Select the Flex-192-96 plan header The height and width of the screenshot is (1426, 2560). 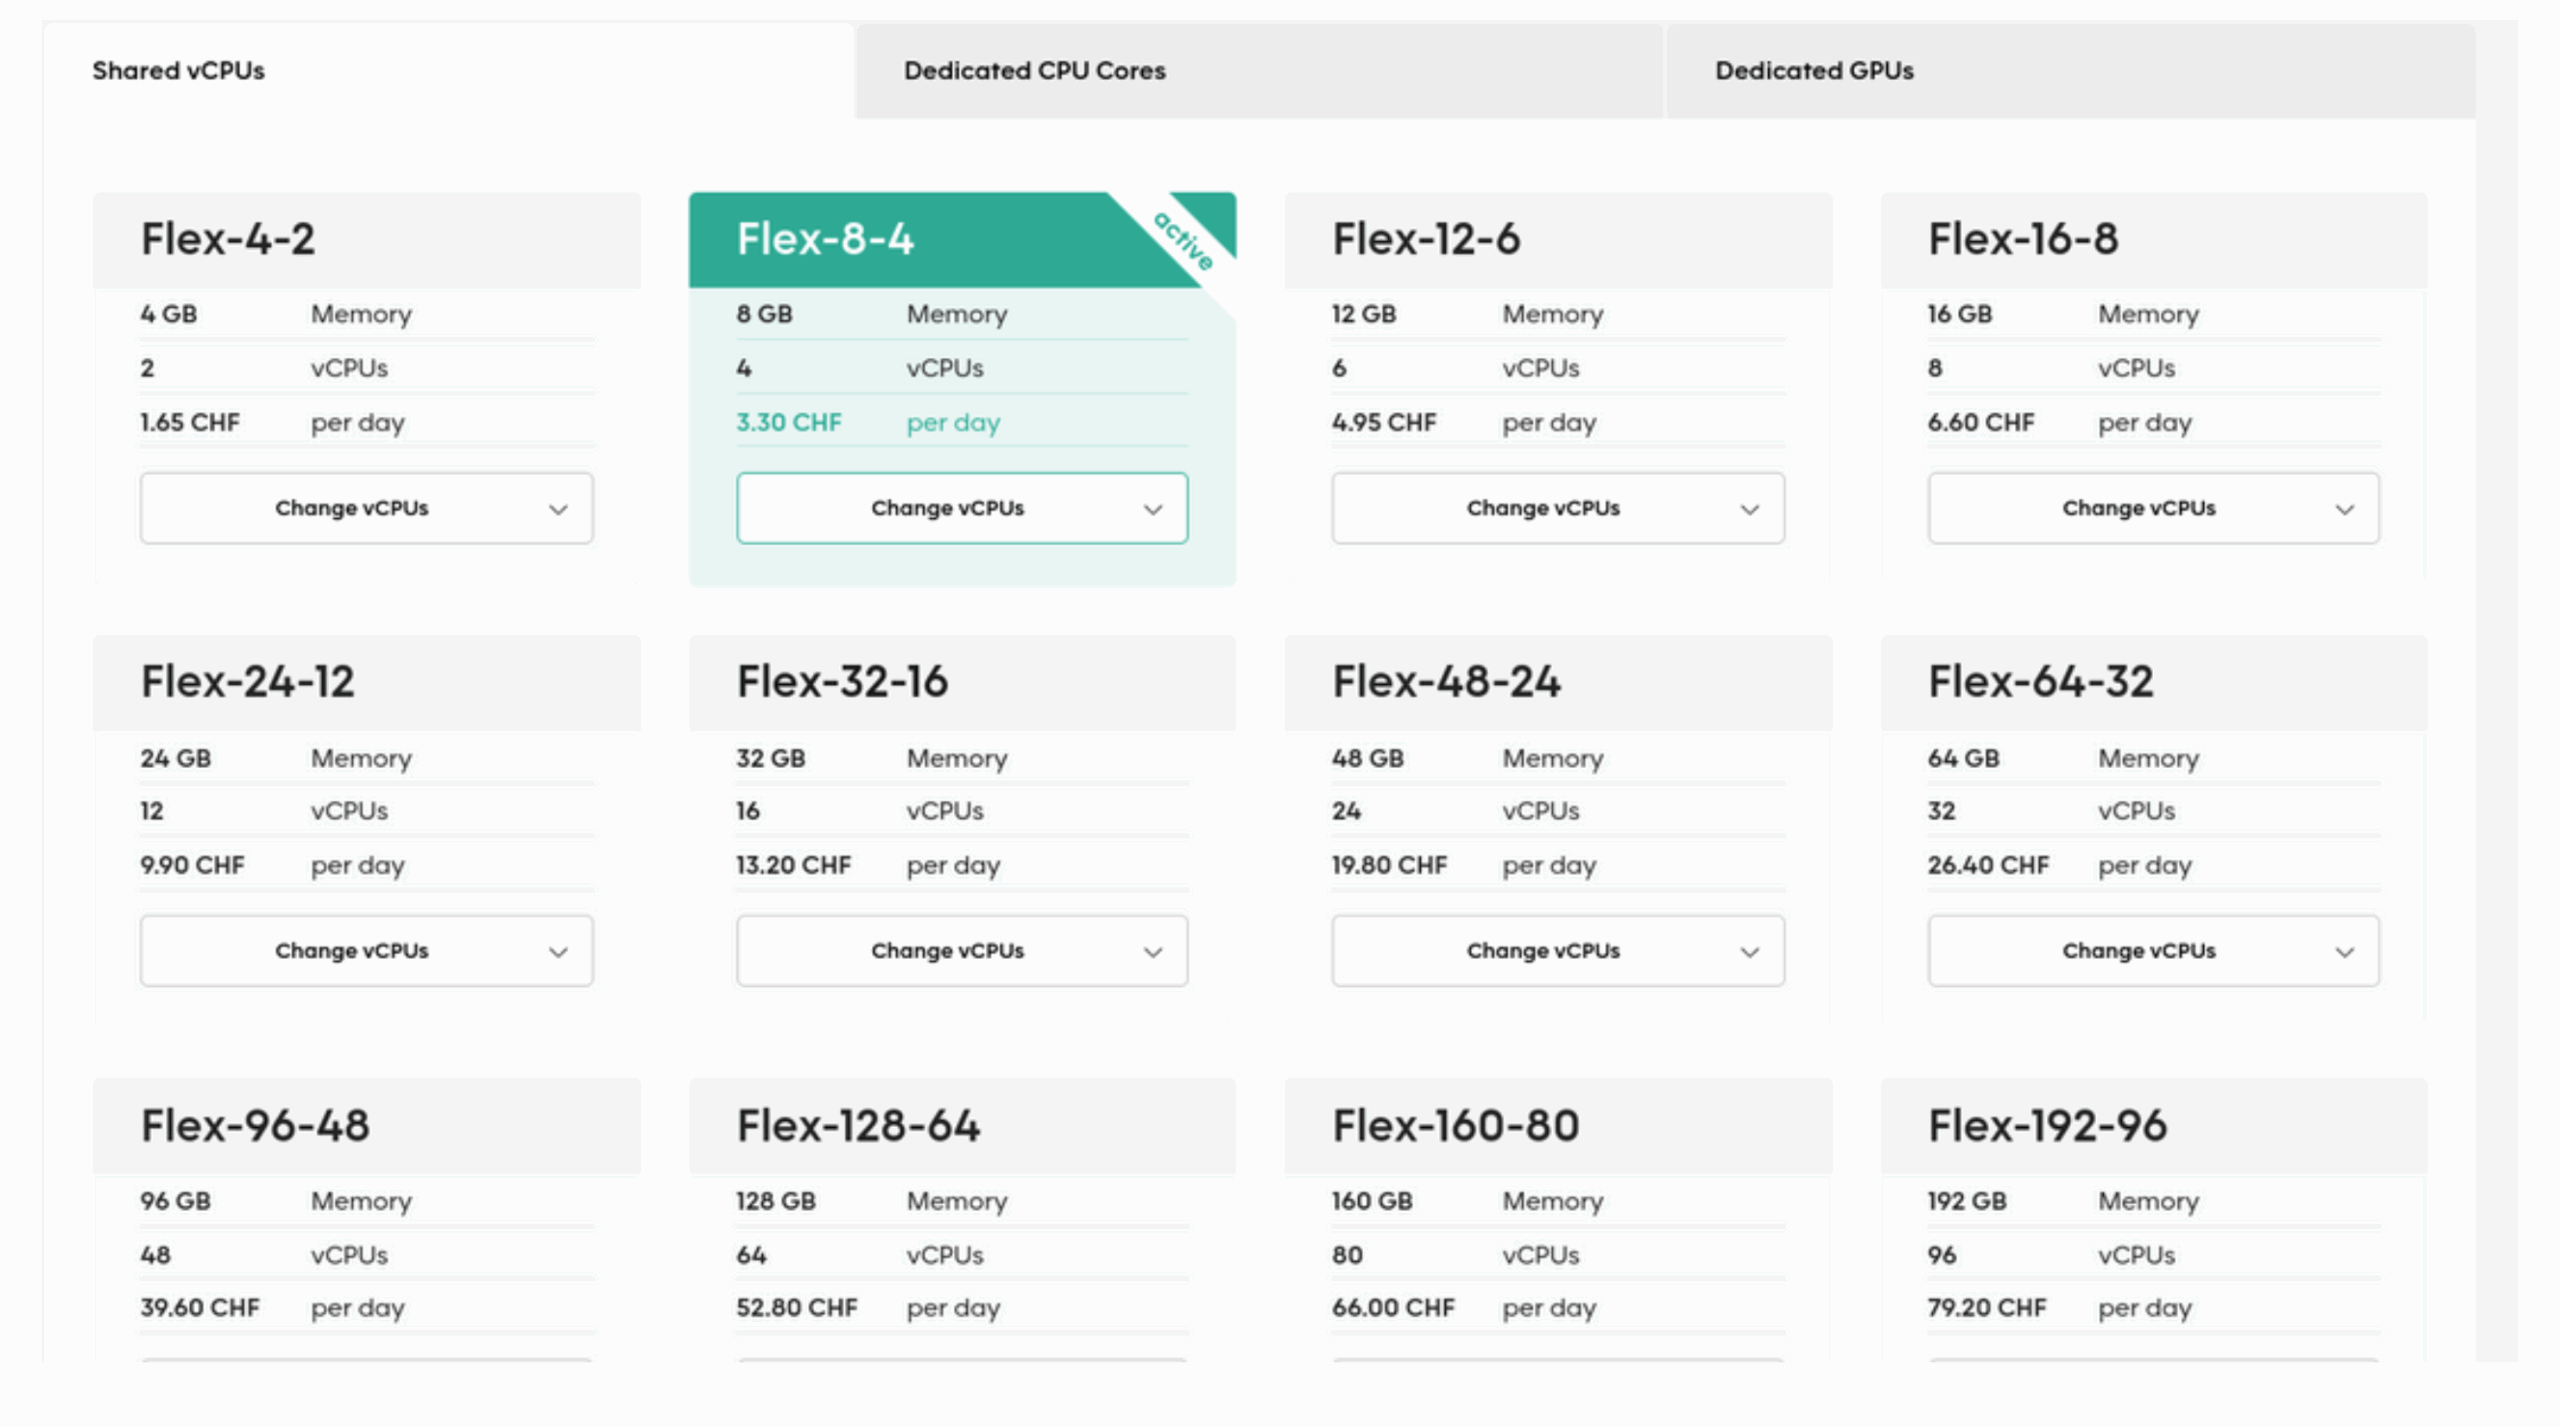[2154, 1126]
